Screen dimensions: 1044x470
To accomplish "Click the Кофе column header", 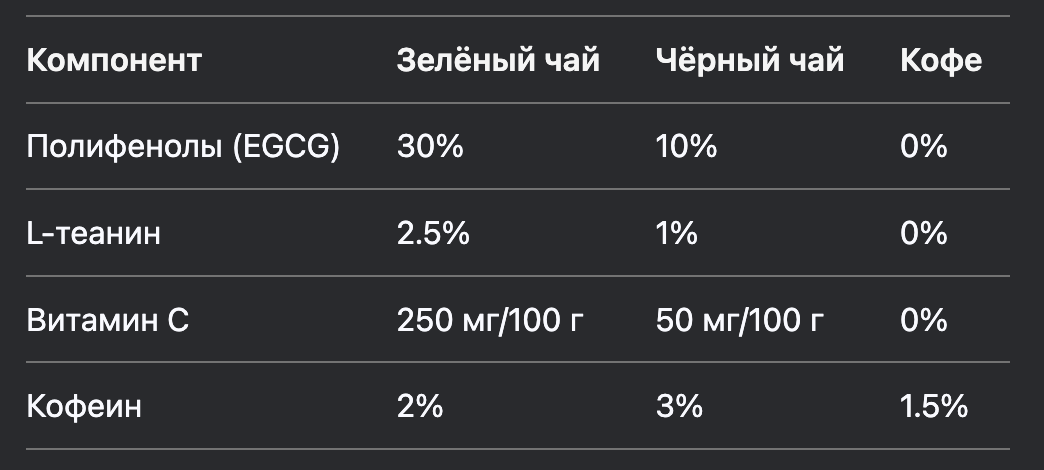I will (x=941, y=60).
